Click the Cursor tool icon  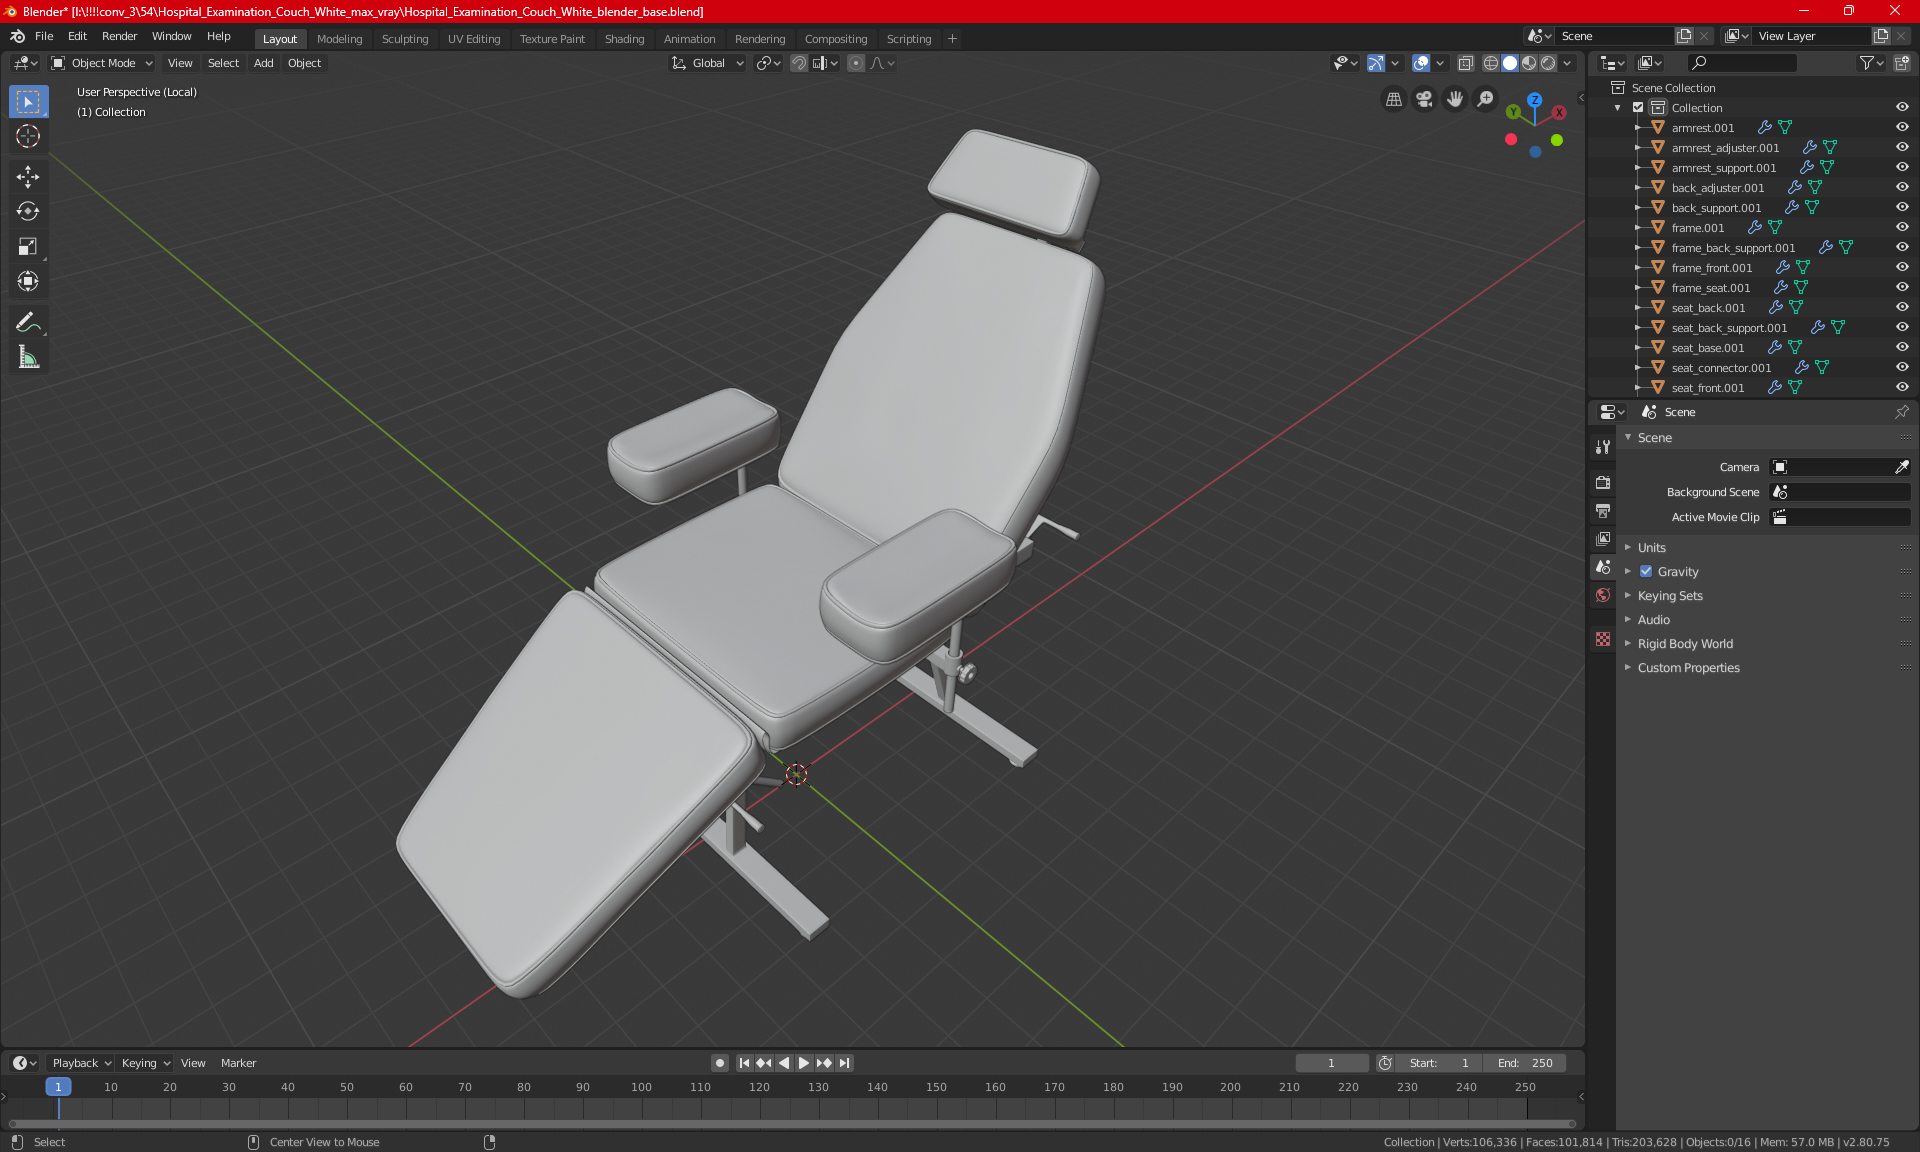pos(28,137)
